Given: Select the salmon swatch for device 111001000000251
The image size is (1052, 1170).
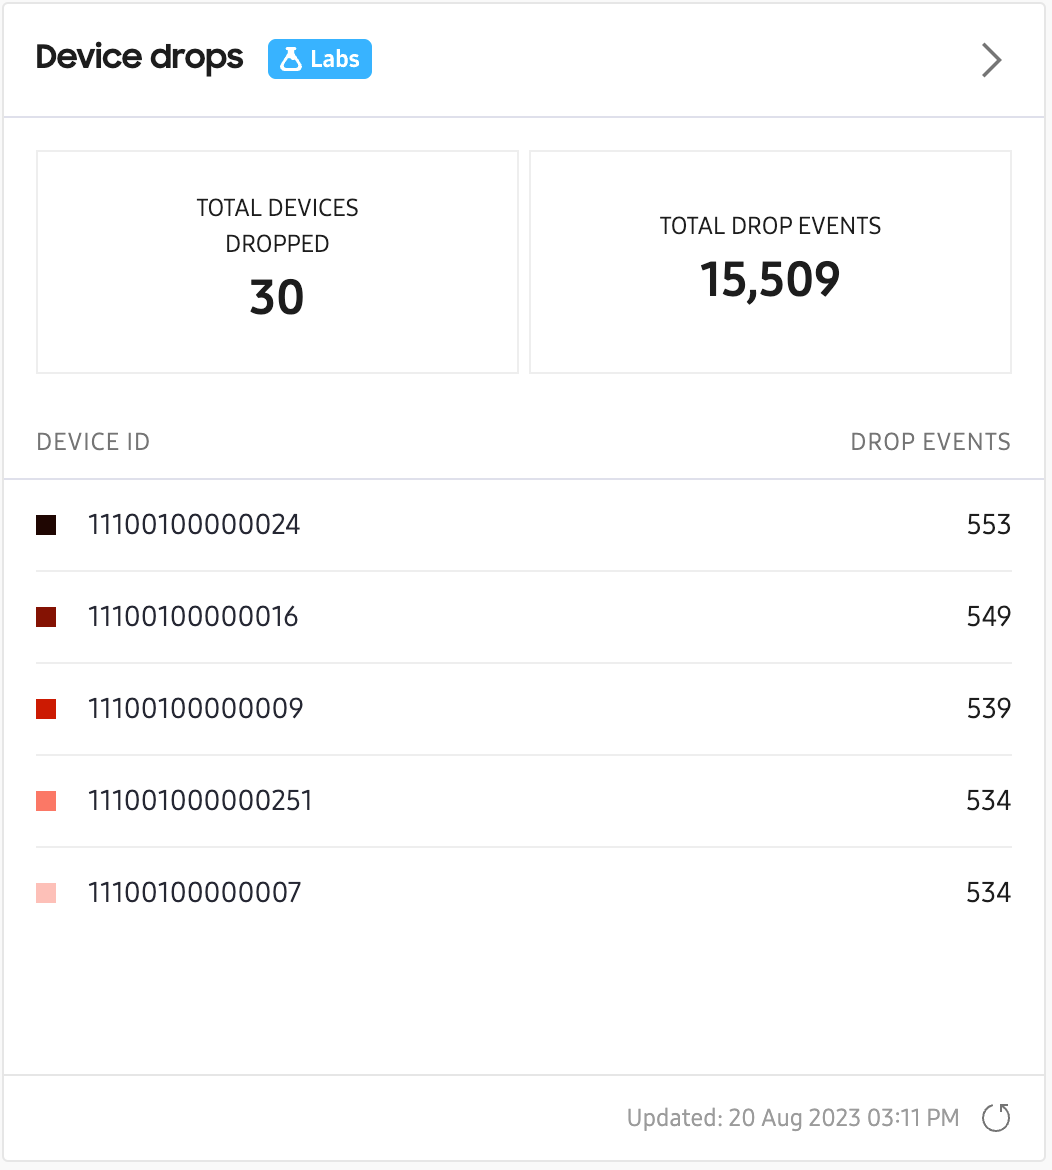Looking at the screenshot, I should pos(46,801).
